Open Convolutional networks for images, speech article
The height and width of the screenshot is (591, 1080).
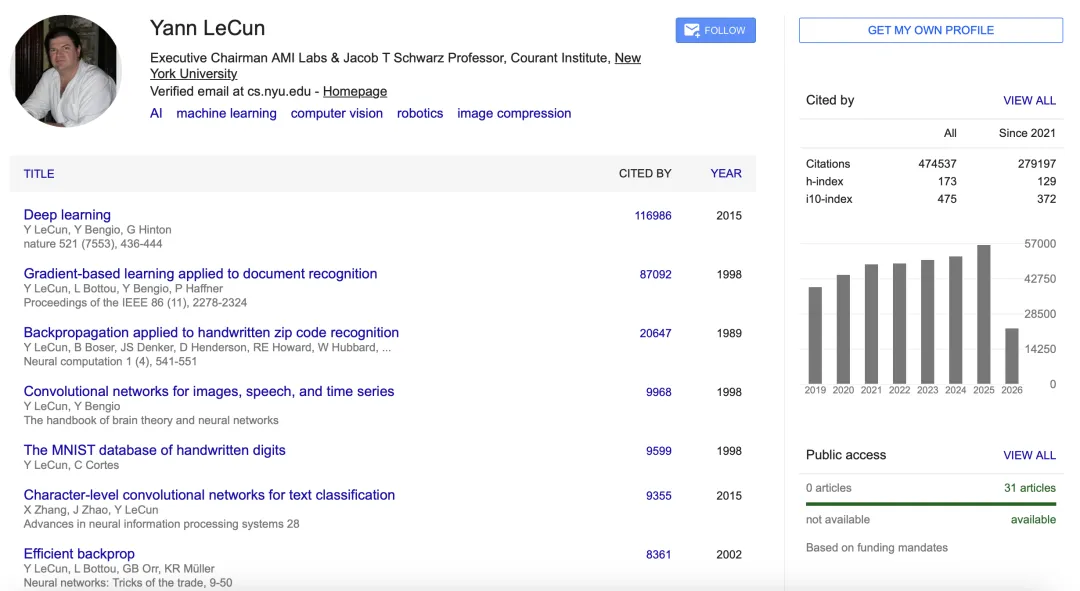[209, 391]
